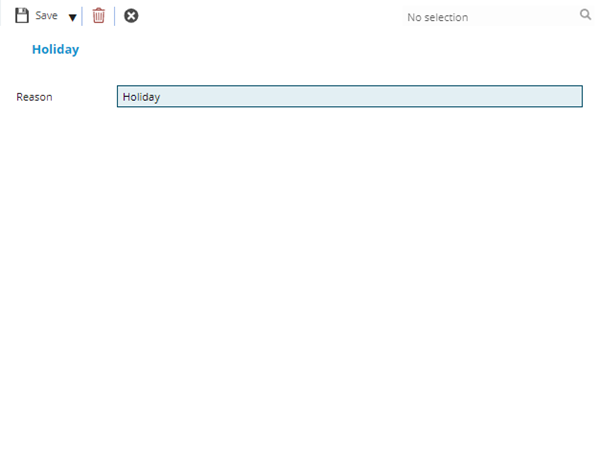Image resolution: width=600 pixels, height=461 pixels.
Task: Expand the black triangle beside Save
Action: pos(72,17)
